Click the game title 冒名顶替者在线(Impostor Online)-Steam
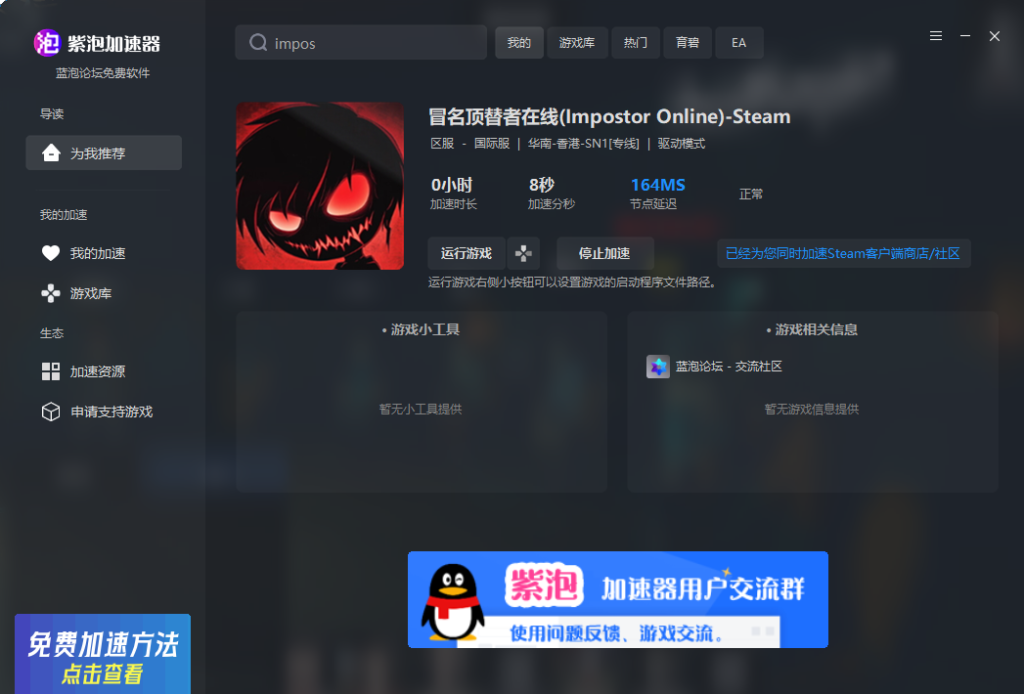1024x694 pixels. 609,116
